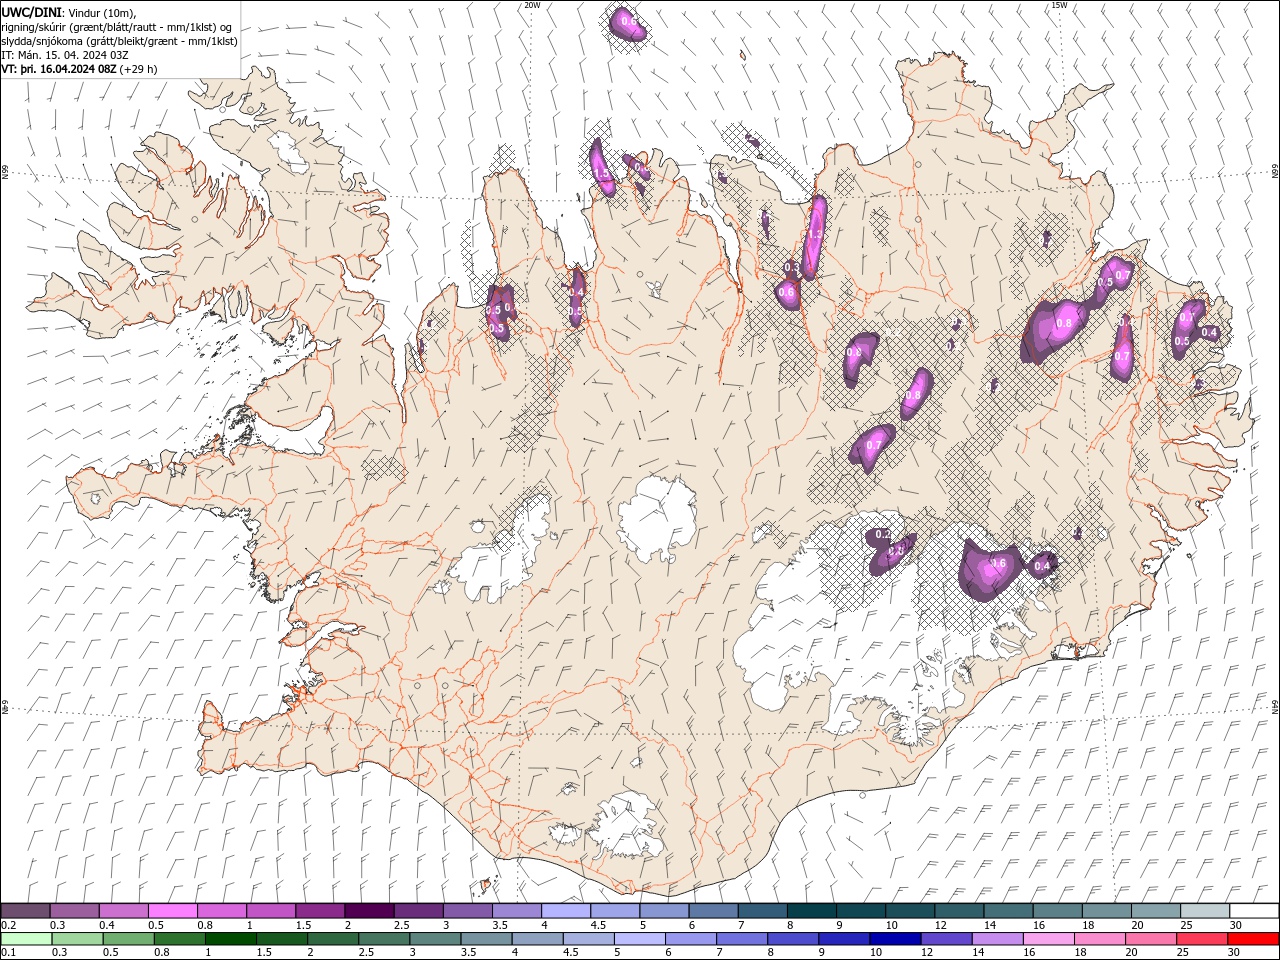Pick the snow legend swatch starting at 6
The width and height of the screenshot is (1280, 960).
(x=713, y=911)
